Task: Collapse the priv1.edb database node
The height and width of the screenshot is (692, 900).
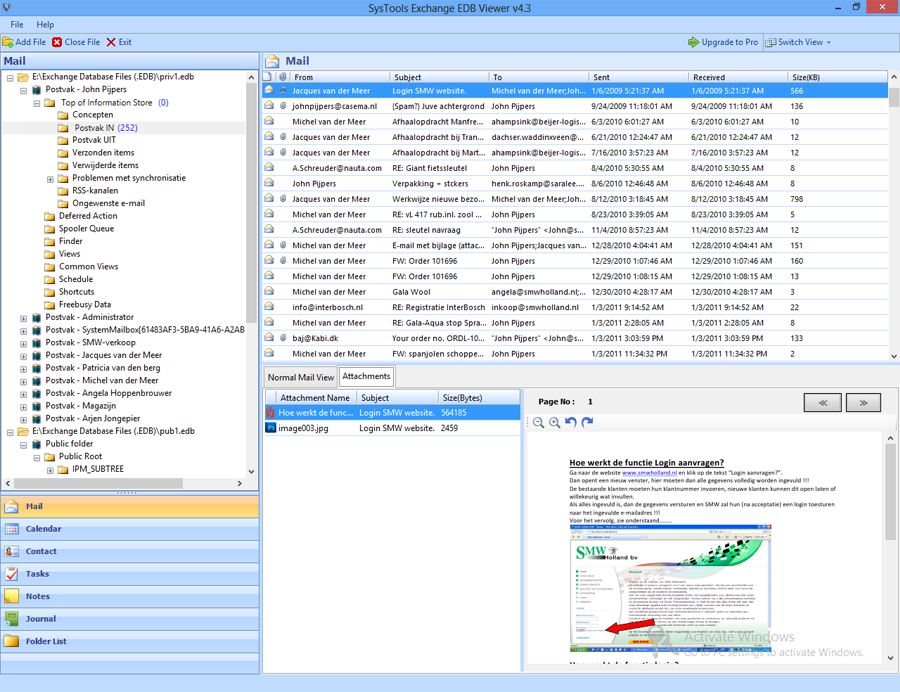Action: pos(10,77)
